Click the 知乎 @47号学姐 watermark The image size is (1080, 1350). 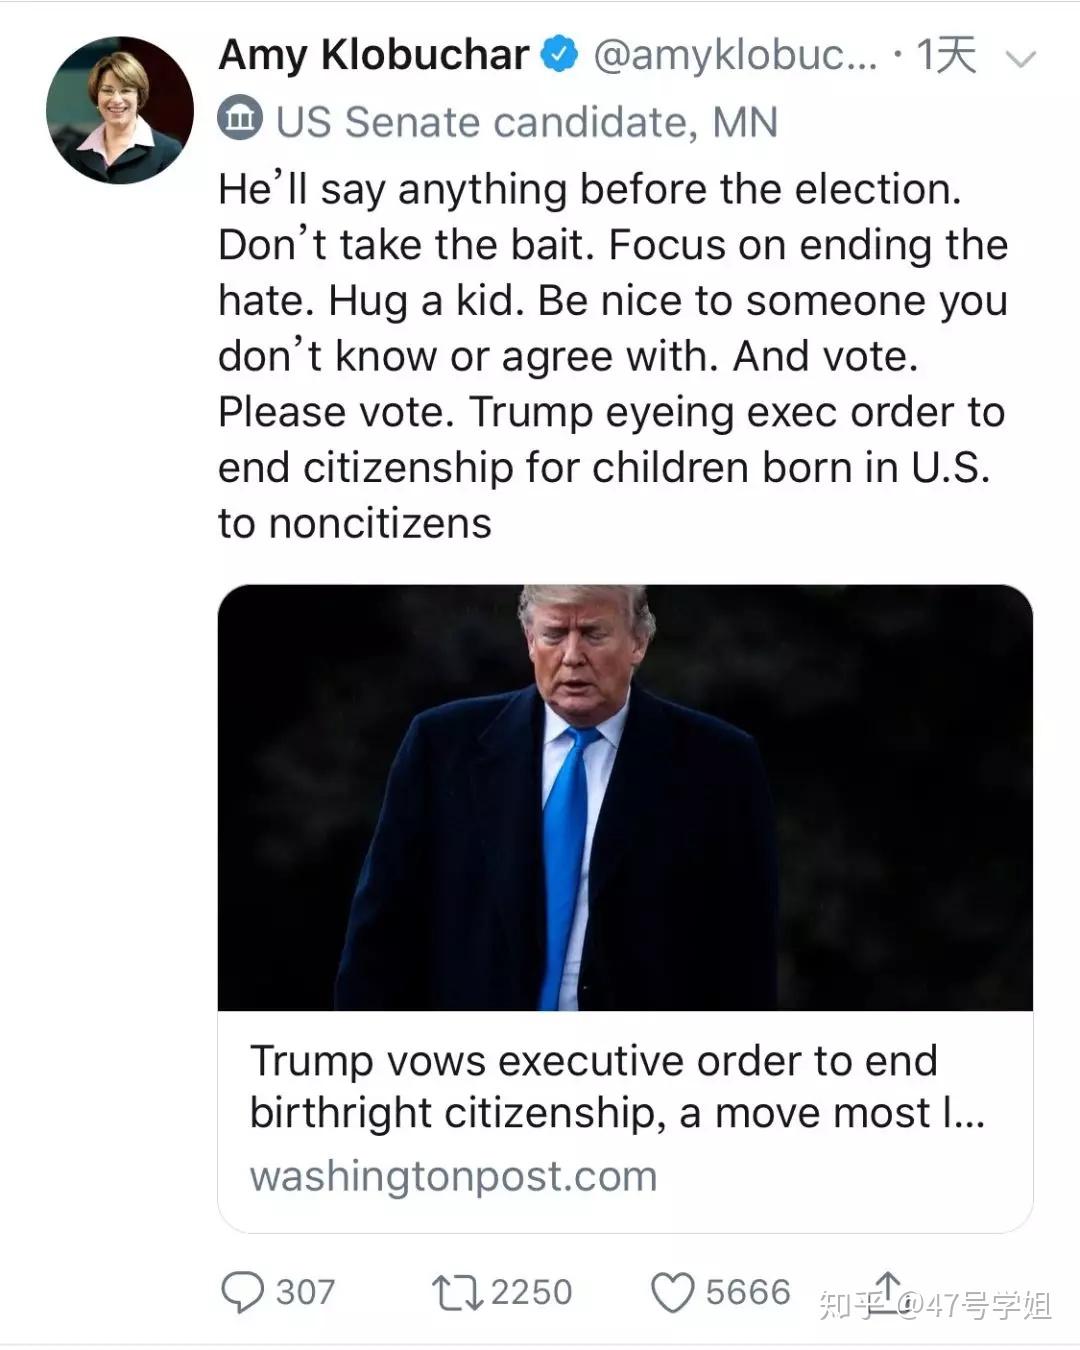pyautogui.click(x=935, y=1304)
